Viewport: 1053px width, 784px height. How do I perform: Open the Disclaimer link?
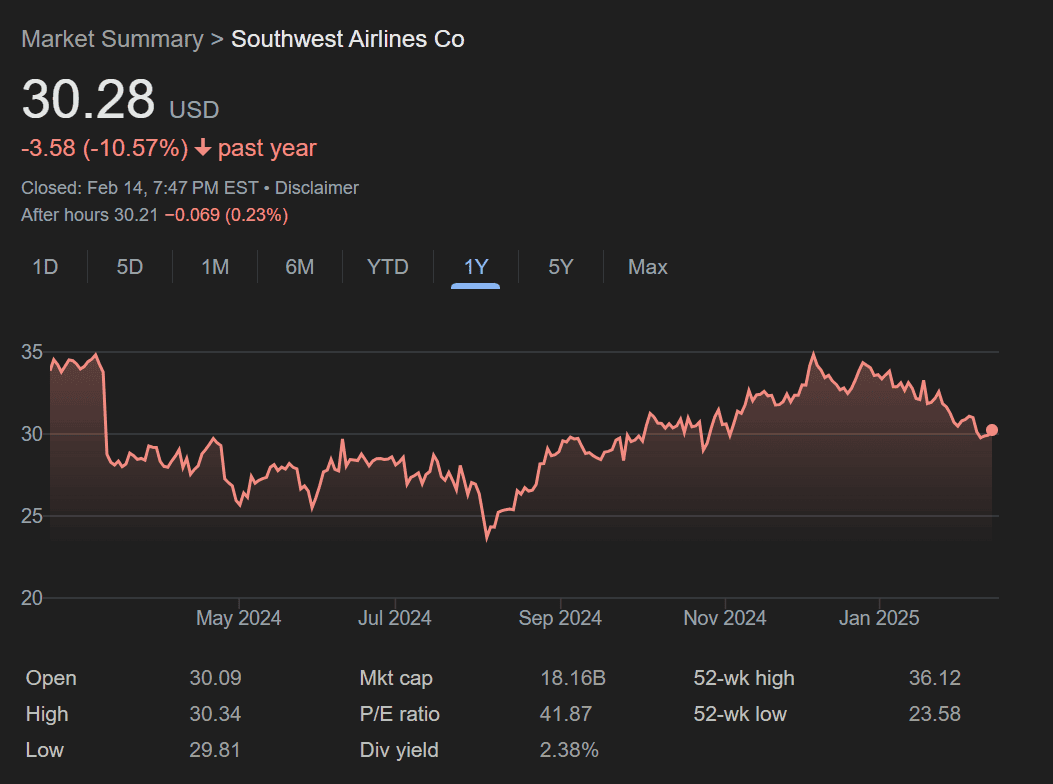tap(316, 188)
